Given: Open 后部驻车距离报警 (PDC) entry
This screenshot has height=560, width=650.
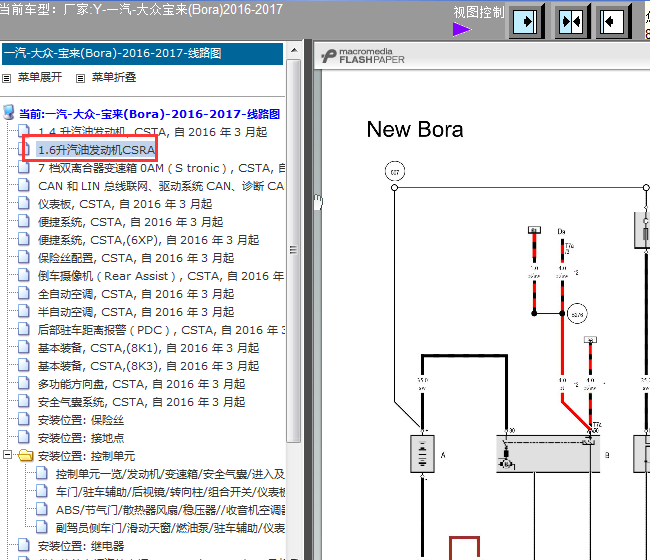Looking at the screenshot, I should coord(161,330).
